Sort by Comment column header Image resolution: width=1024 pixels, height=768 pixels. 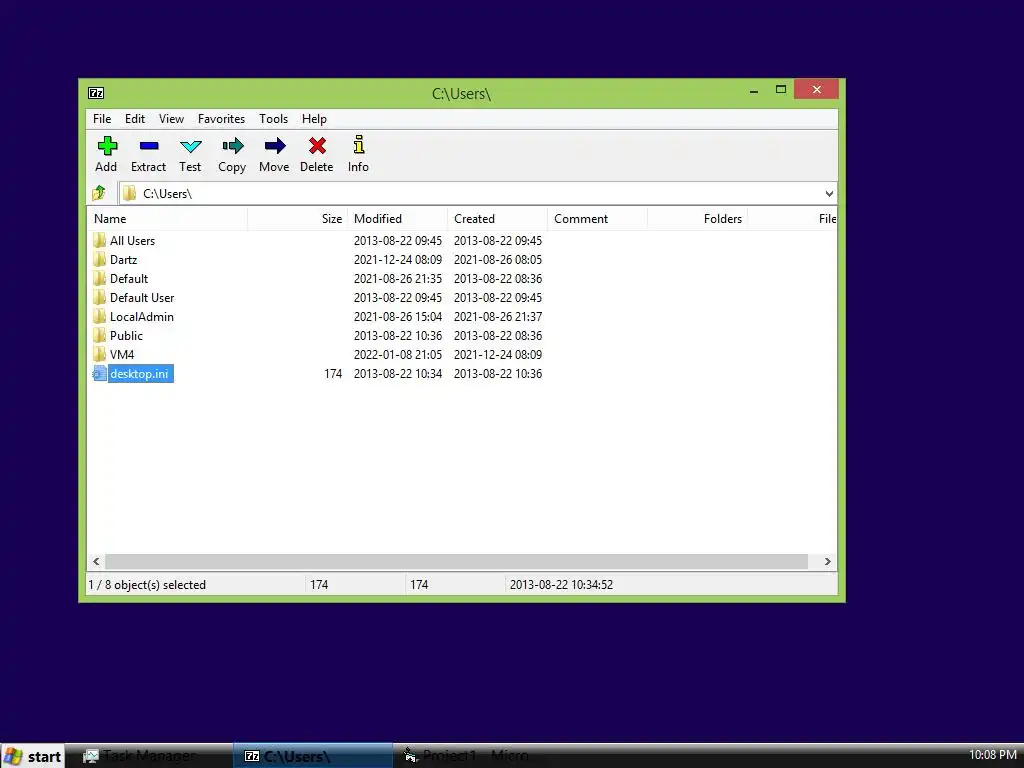click(598, 219)
